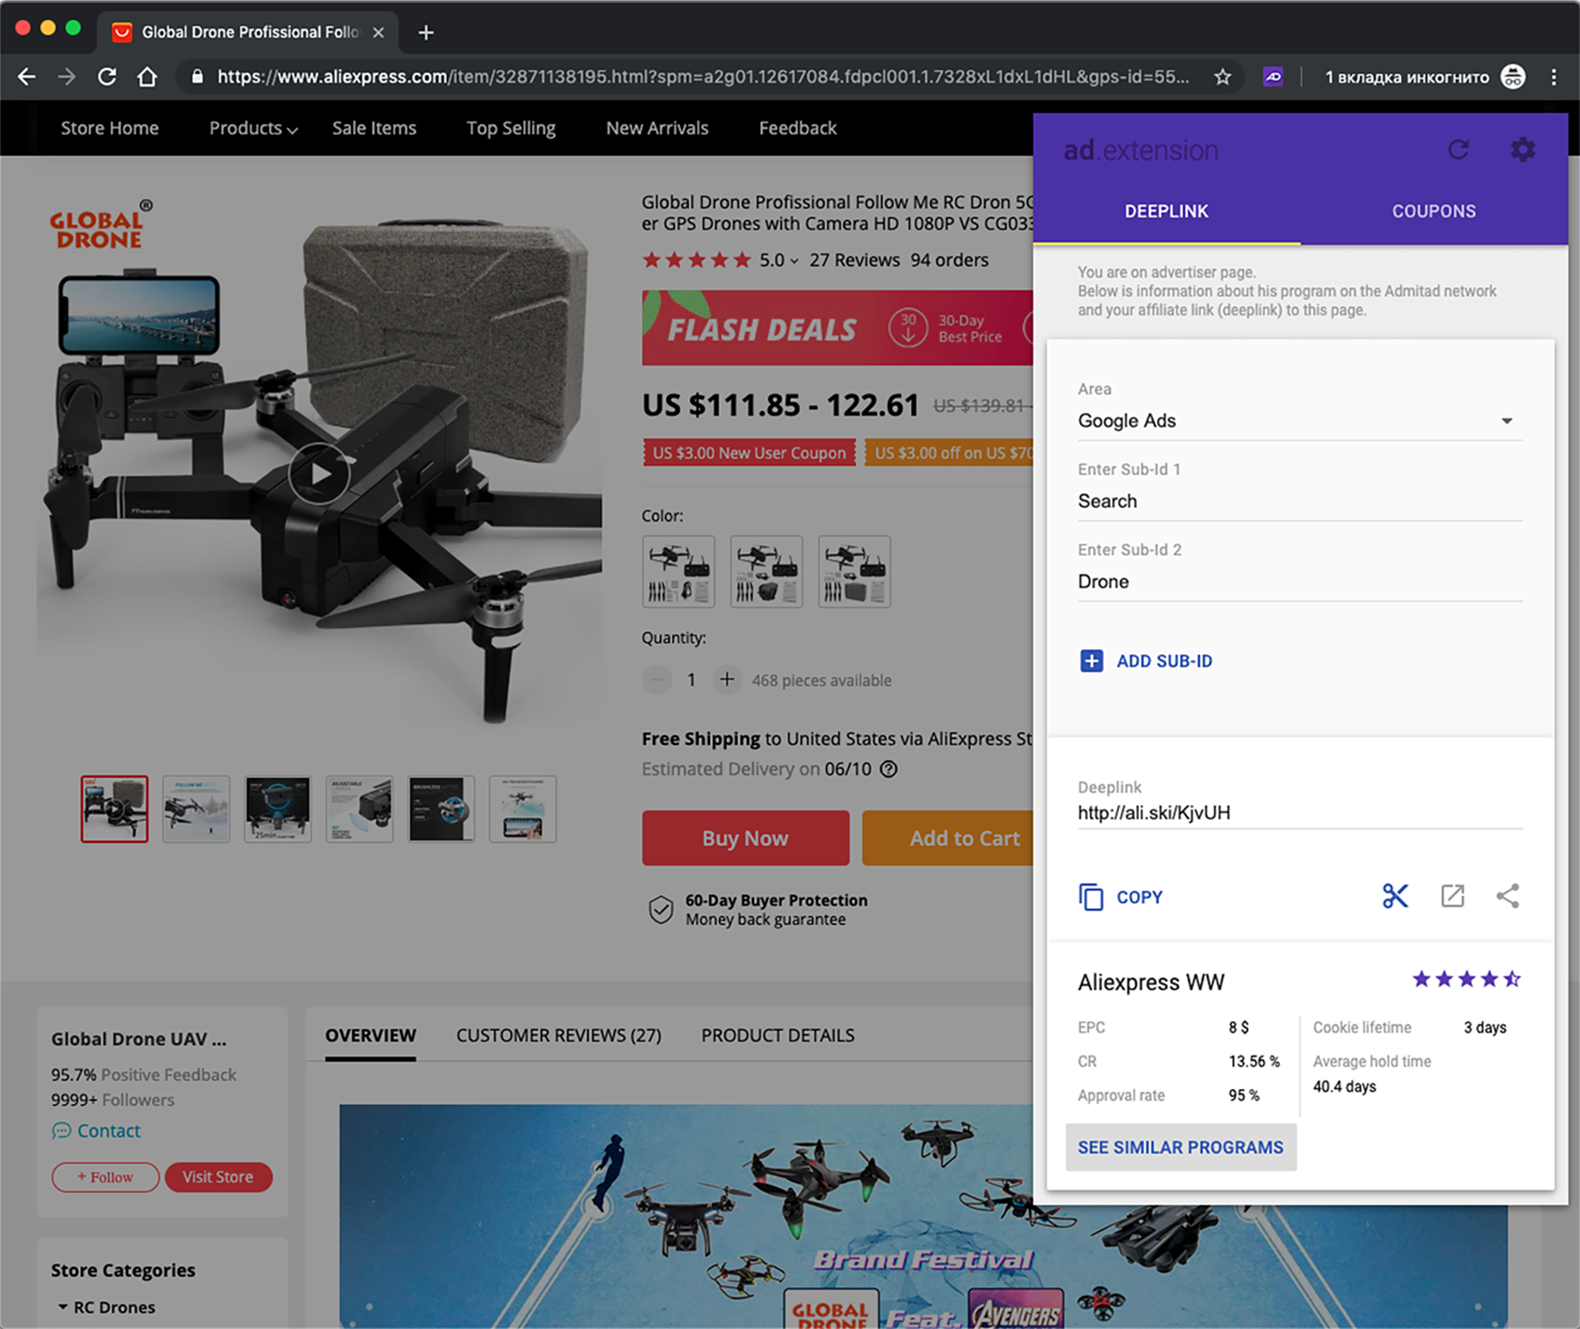Bookmark this page with the star icon
Screen dimensions: 1580x1329
pos(1222,77)
